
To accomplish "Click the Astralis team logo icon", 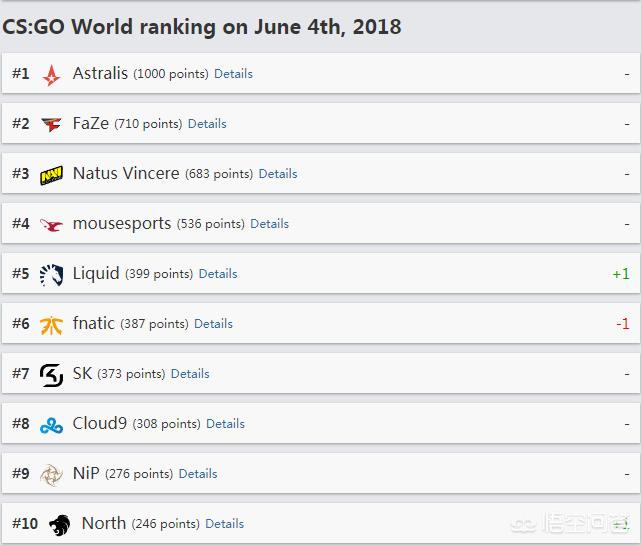I will click(51, 75).
